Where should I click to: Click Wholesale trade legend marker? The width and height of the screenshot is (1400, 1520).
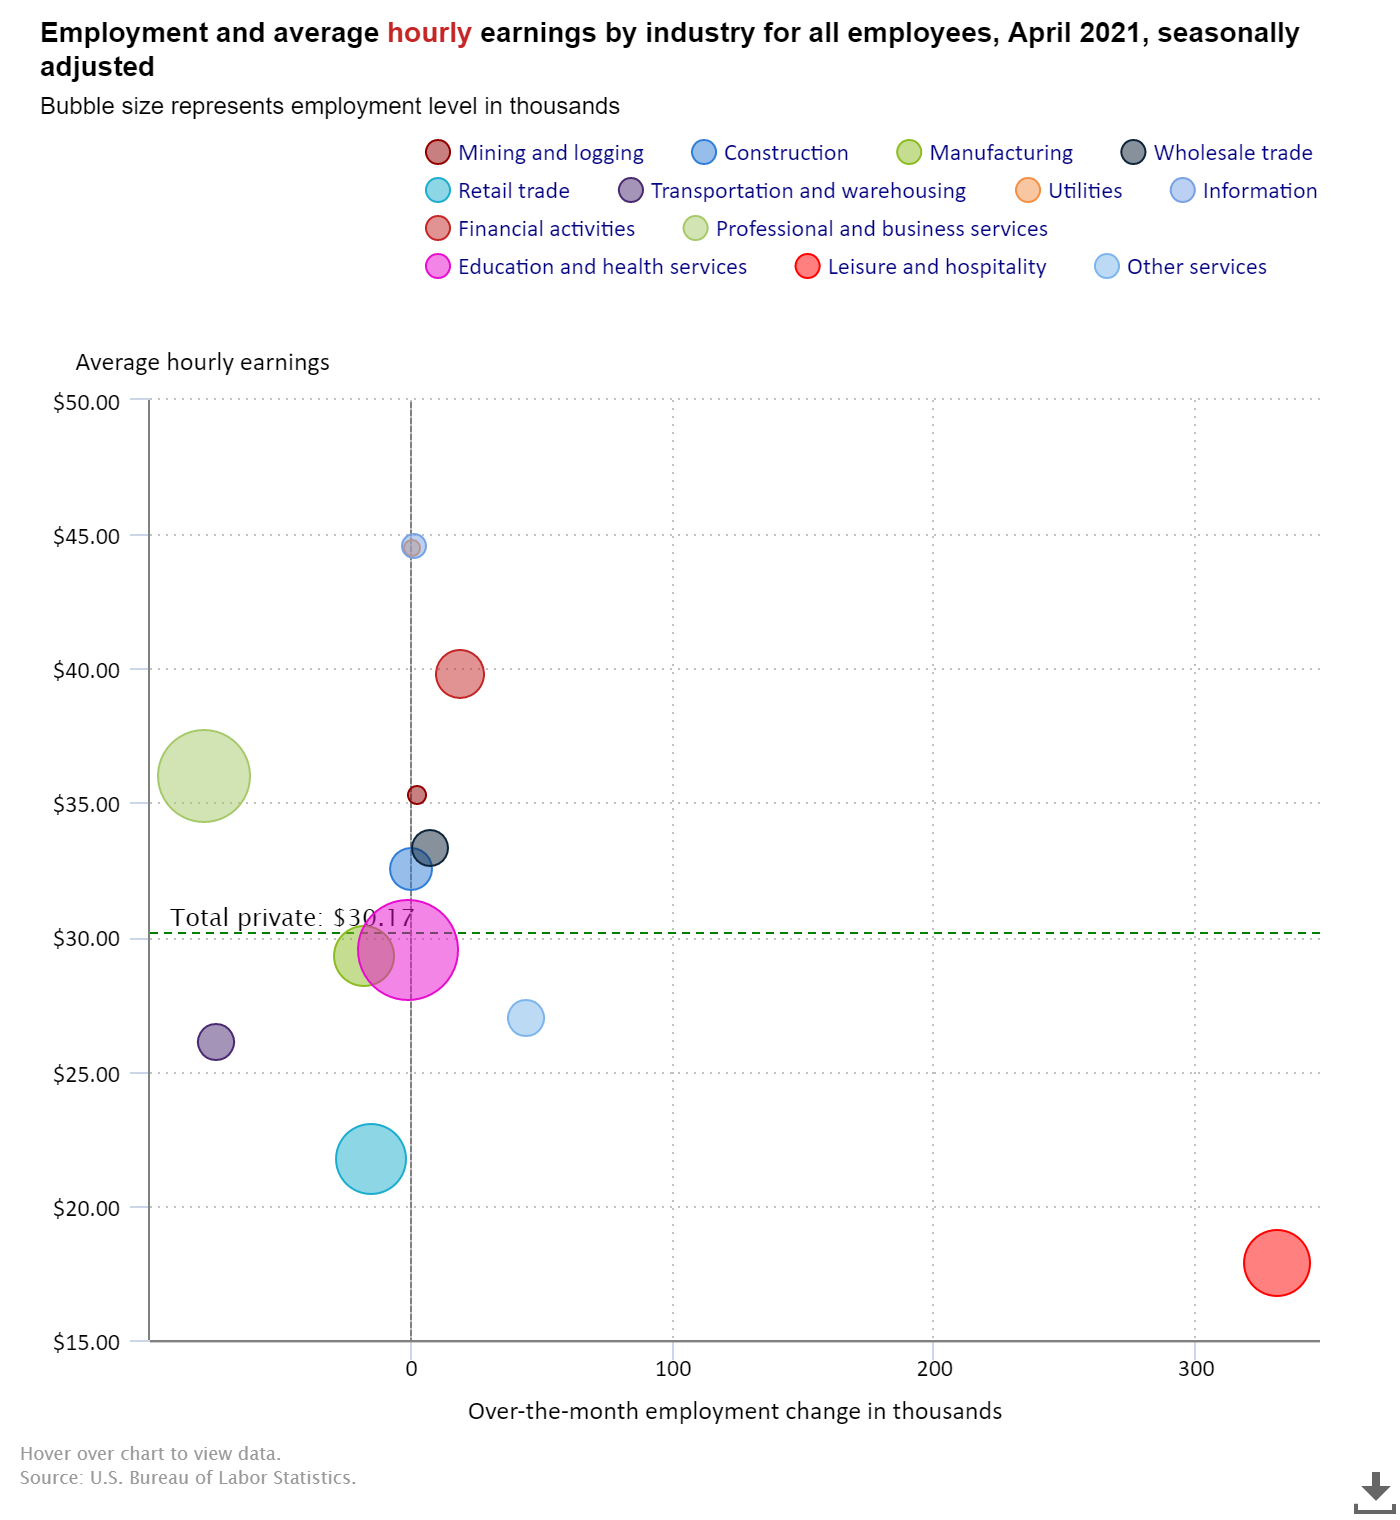(x=1133, y=153)
